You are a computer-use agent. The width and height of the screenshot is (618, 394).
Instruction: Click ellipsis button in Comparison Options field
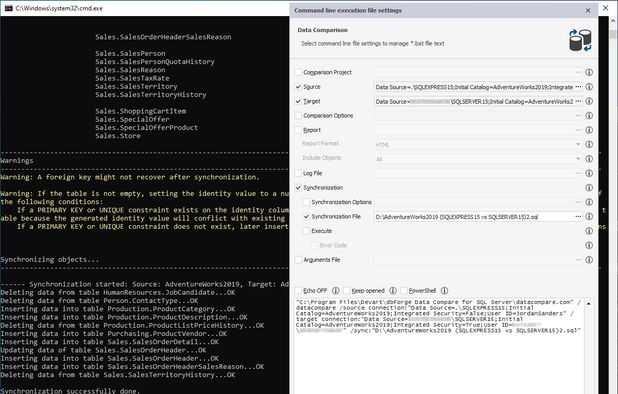point(578,115)
